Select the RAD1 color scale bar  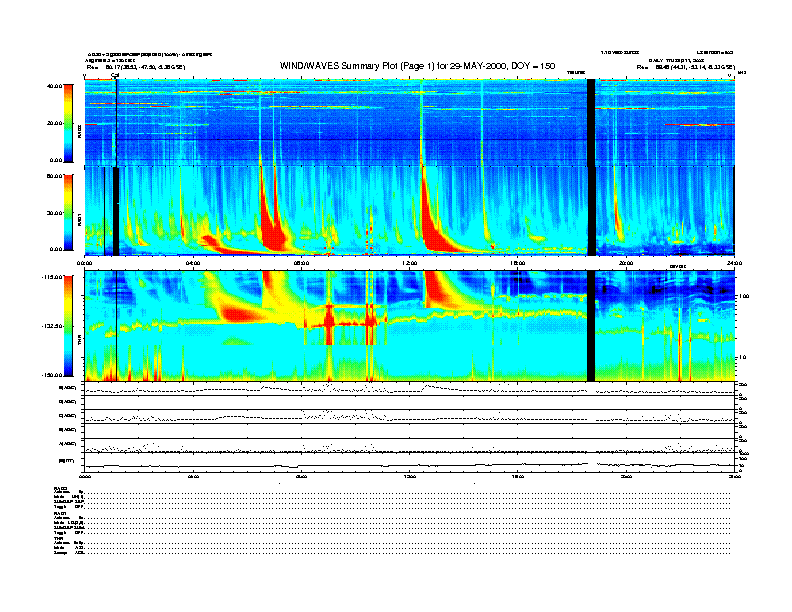(x=68, y=213)
